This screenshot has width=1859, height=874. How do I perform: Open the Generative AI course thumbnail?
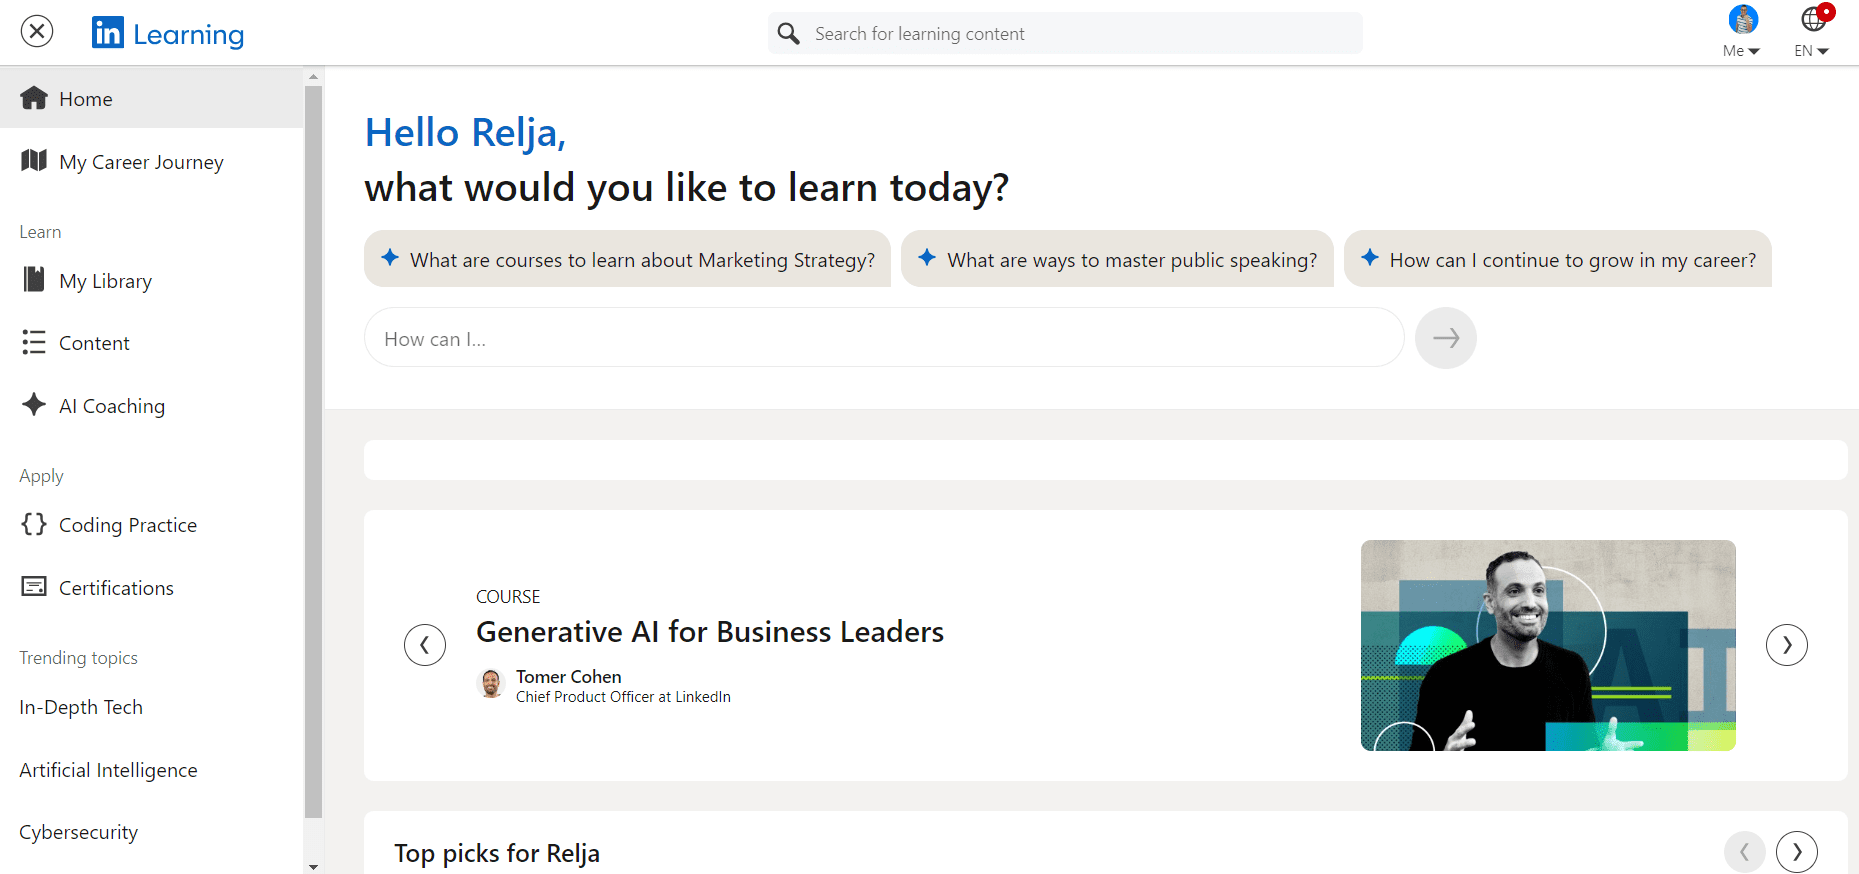point(1548,645)
